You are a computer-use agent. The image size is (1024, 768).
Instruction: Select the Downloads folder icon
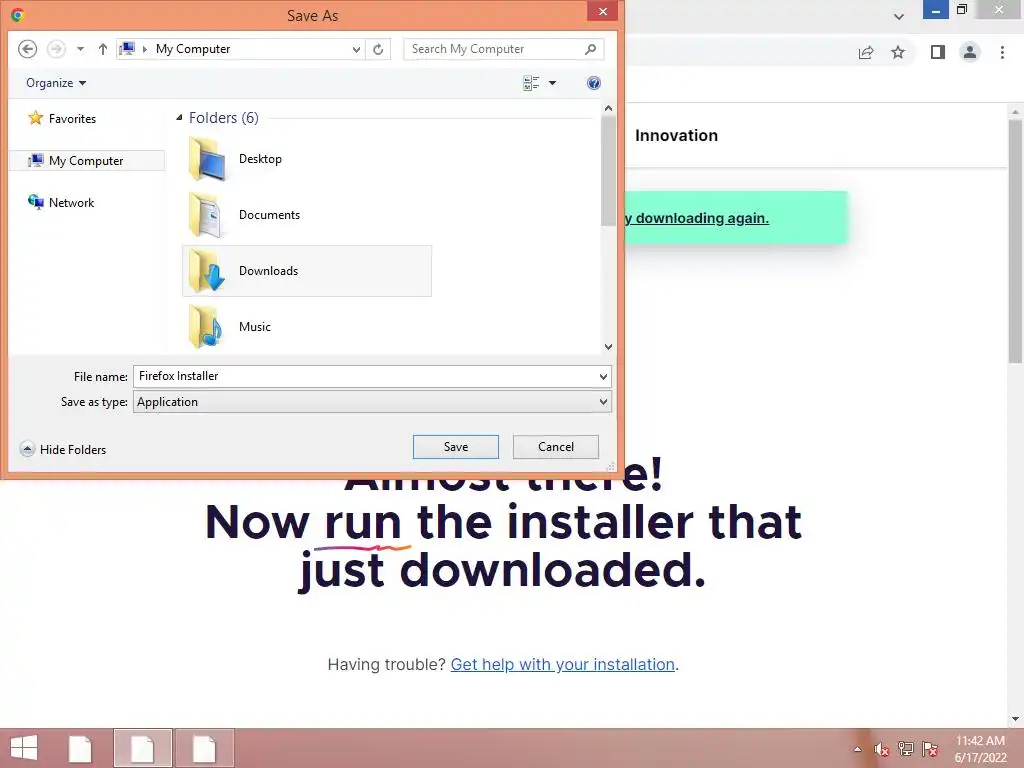pyautogui.click(x=206, y=271)
